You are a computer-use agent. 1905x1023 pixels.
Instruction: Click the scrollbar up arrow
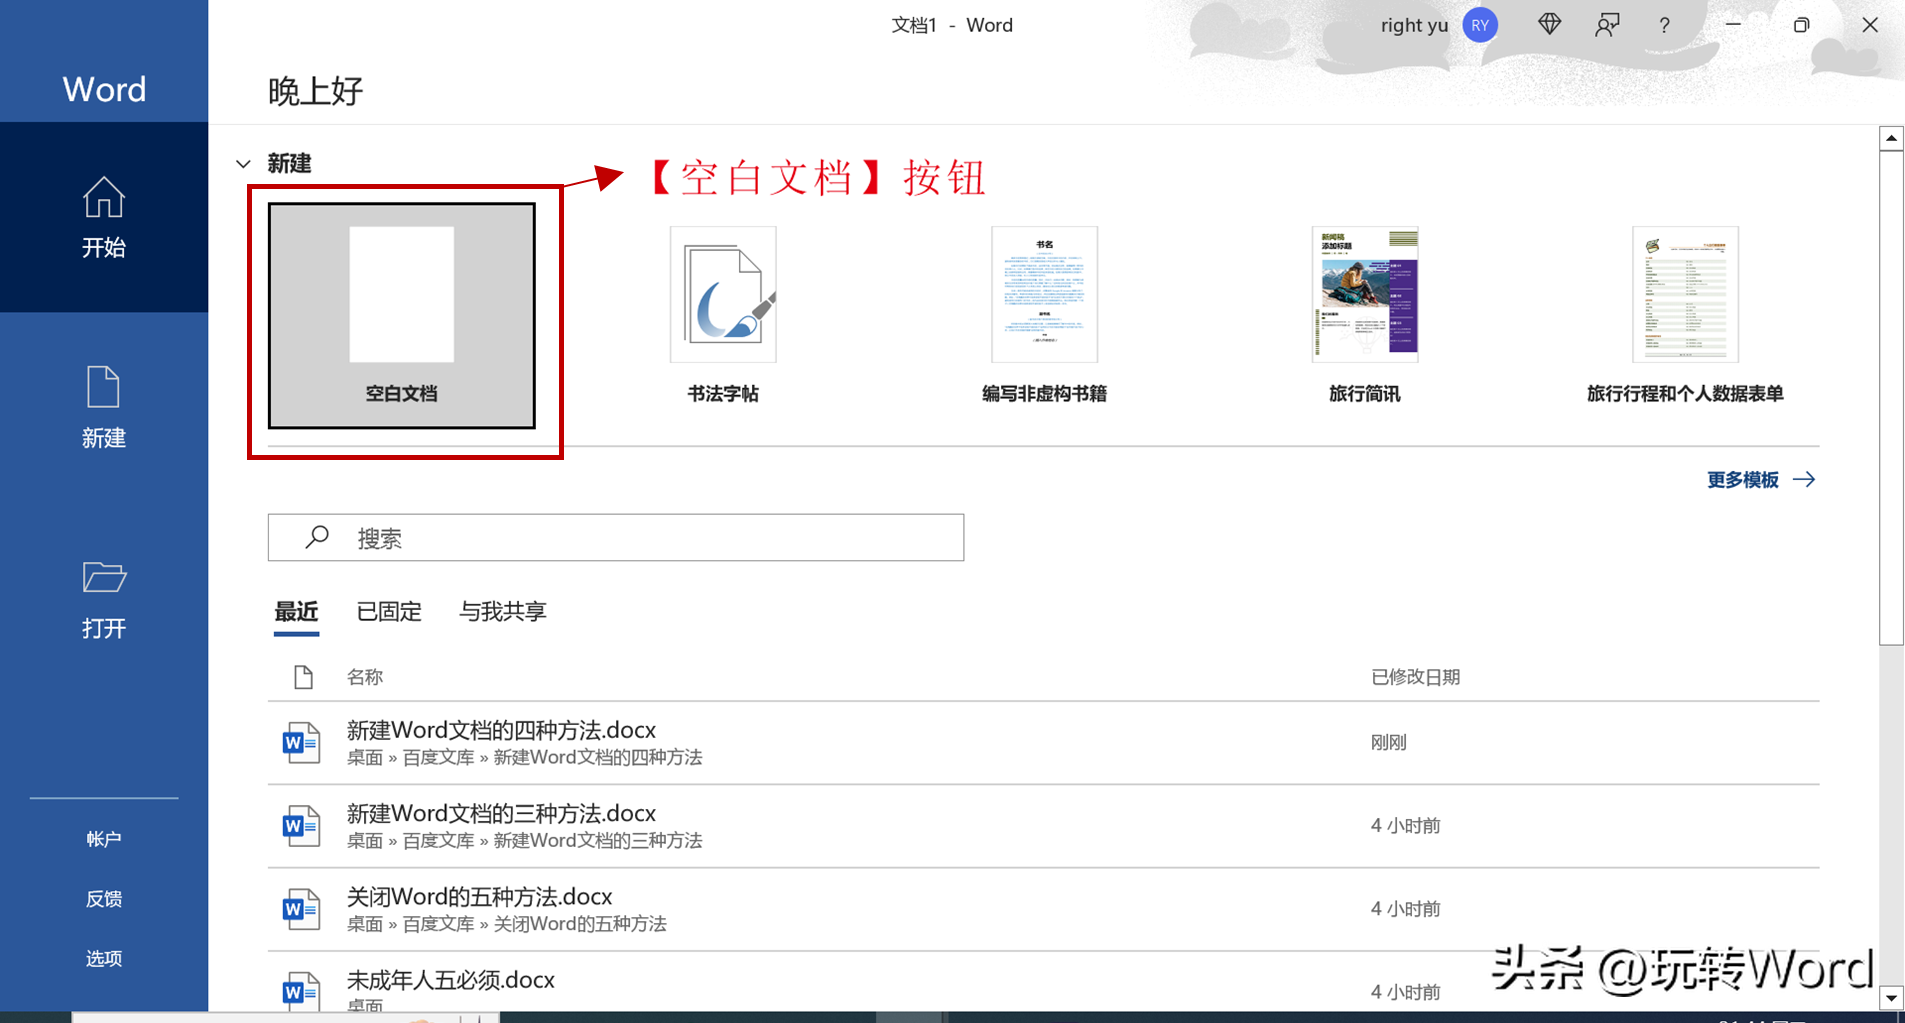[x=1891, y=138]
